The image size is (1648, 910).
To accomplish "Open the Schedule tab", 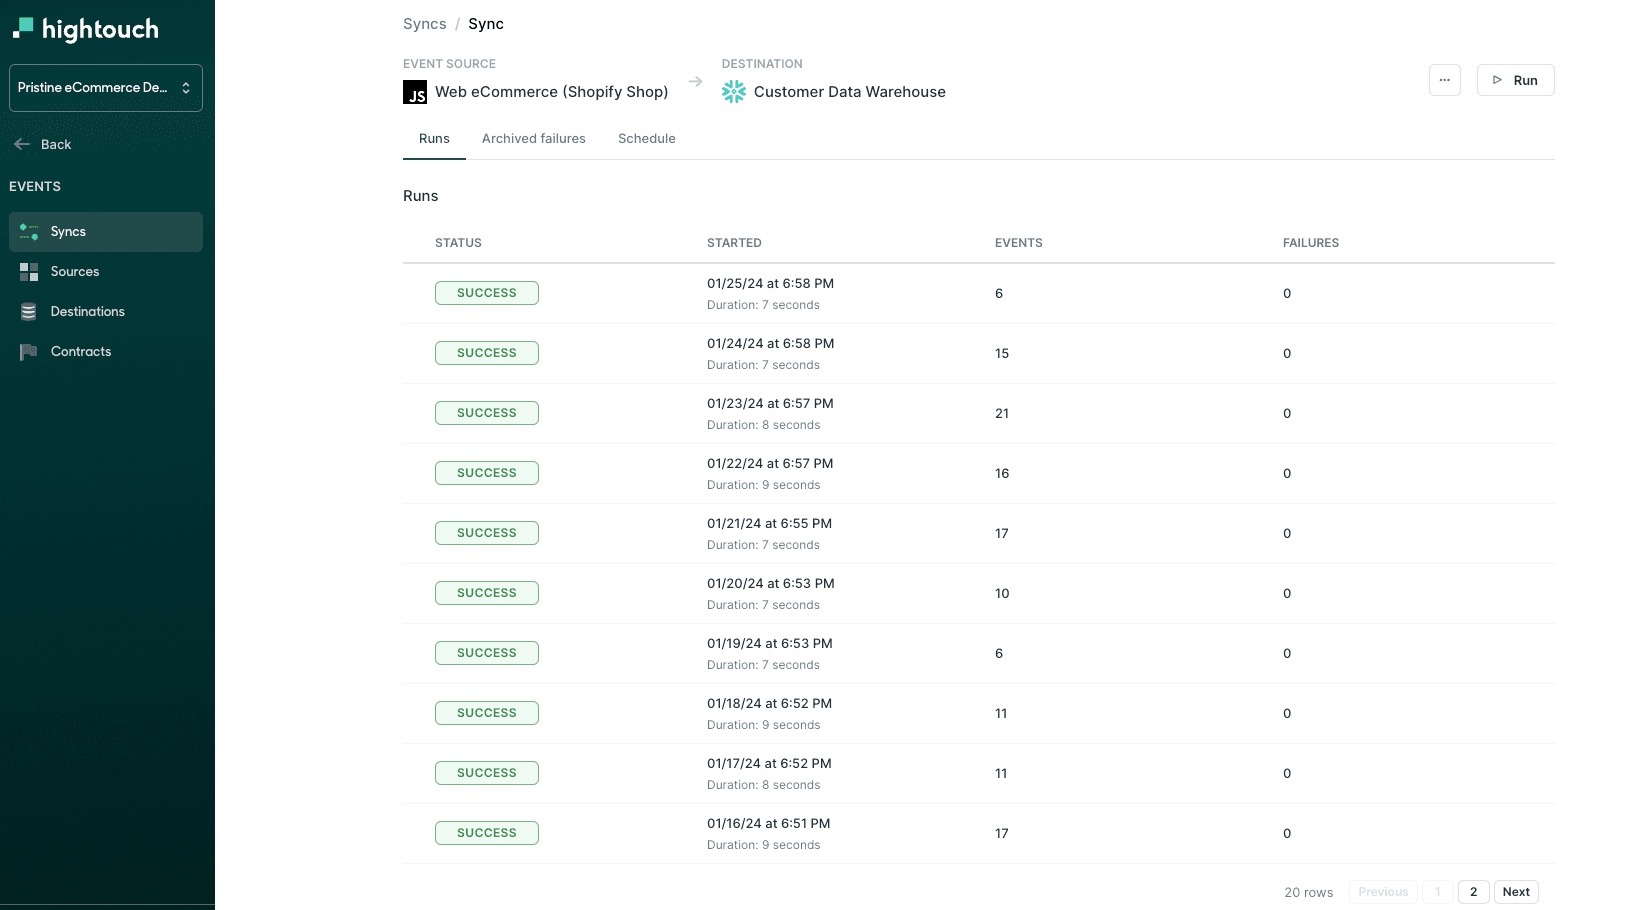I will pyautogui.click(x=646, y=138).
